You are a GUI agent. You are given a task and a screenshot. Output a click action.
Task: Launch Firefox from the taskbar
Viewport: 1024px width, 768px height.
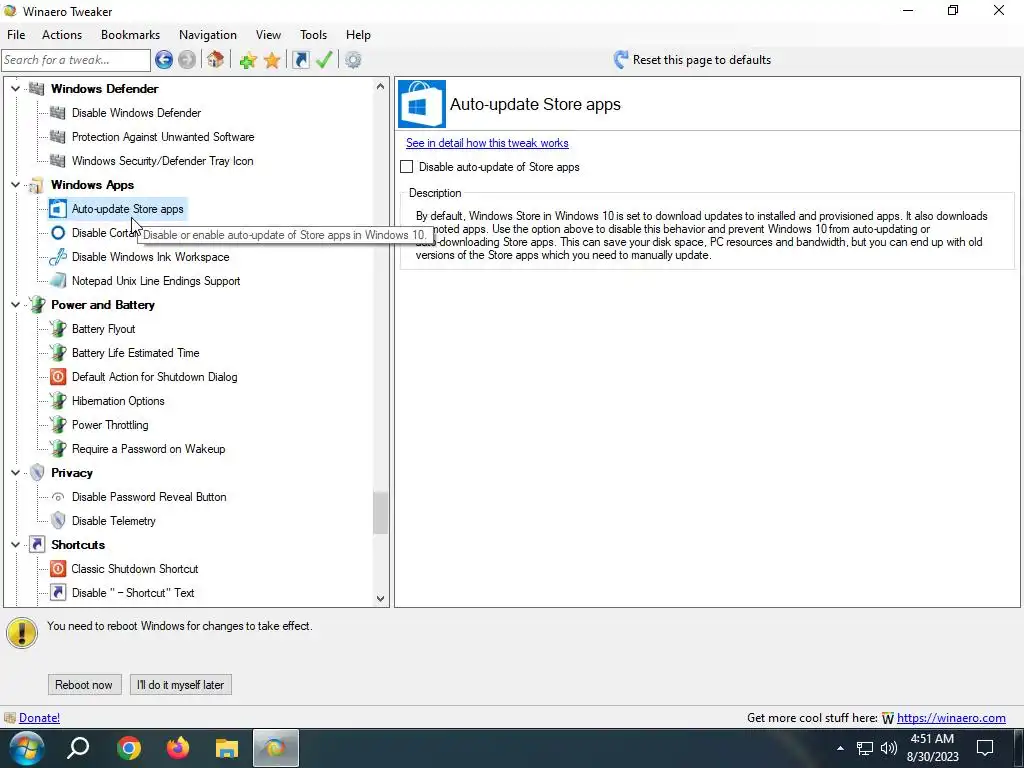(x=178, y=748)
